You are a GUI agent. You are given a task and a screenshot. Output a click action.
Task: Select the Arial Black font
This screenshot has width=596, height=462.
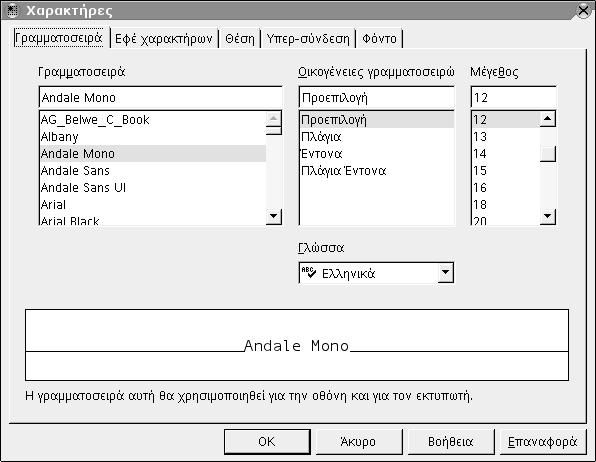(x=152, y=220)
